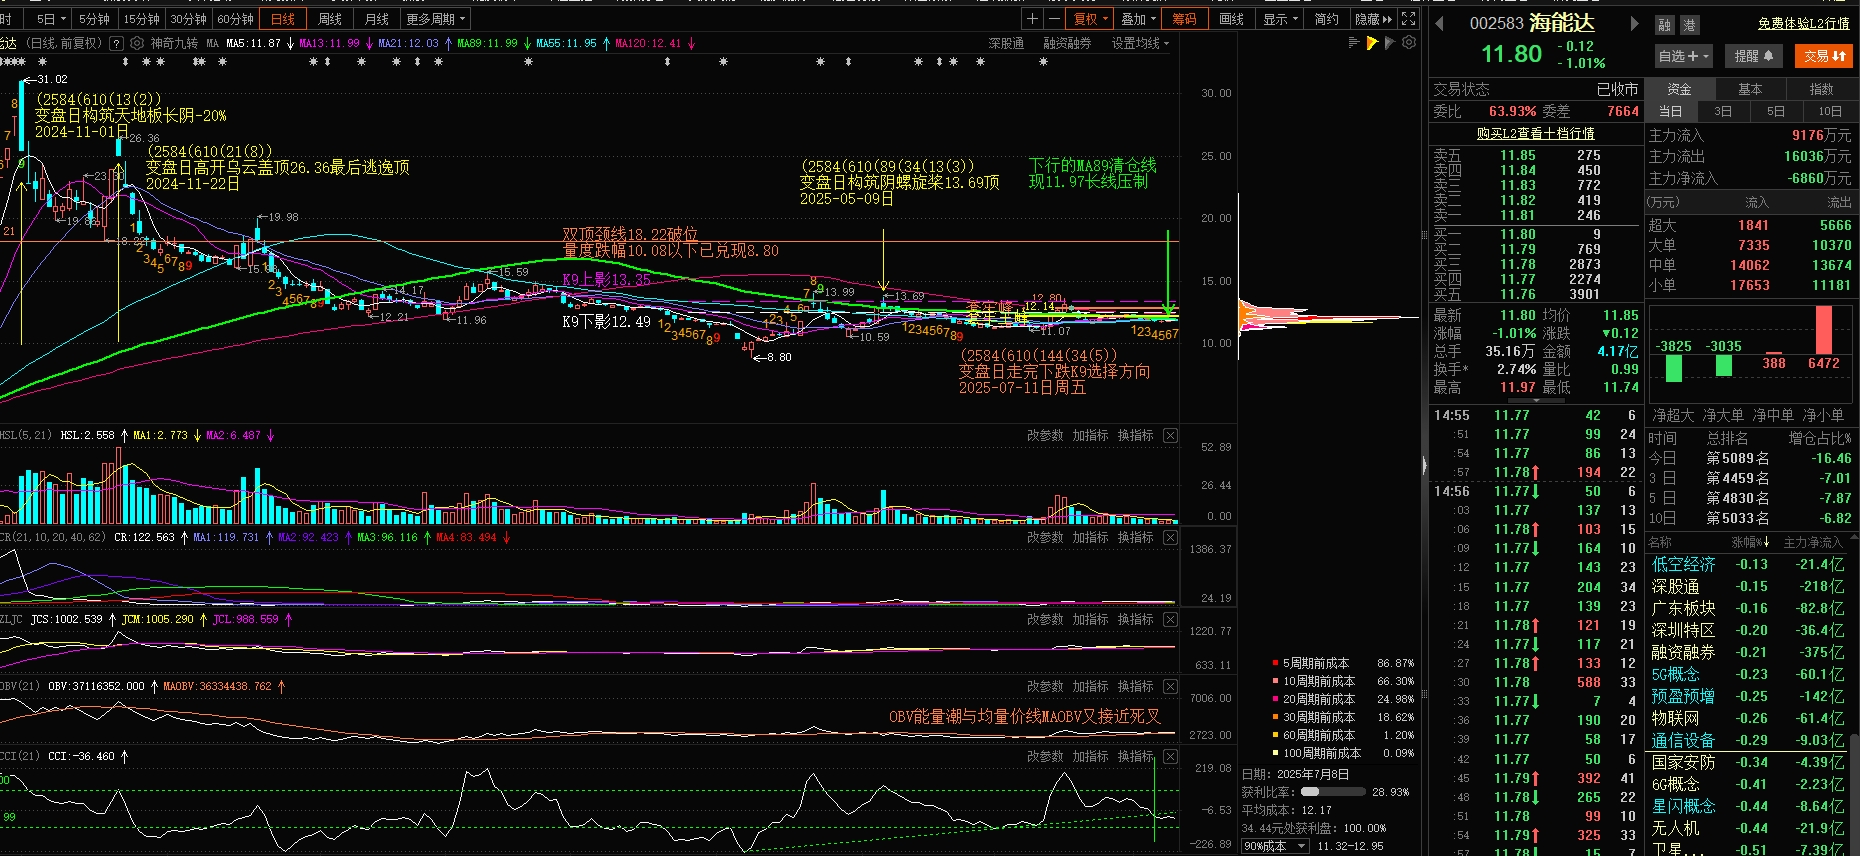Select the 15分钟 chart period
The height and width of the screenshot is (856, 1860).
pyautogui.click(x=141, y=19)
